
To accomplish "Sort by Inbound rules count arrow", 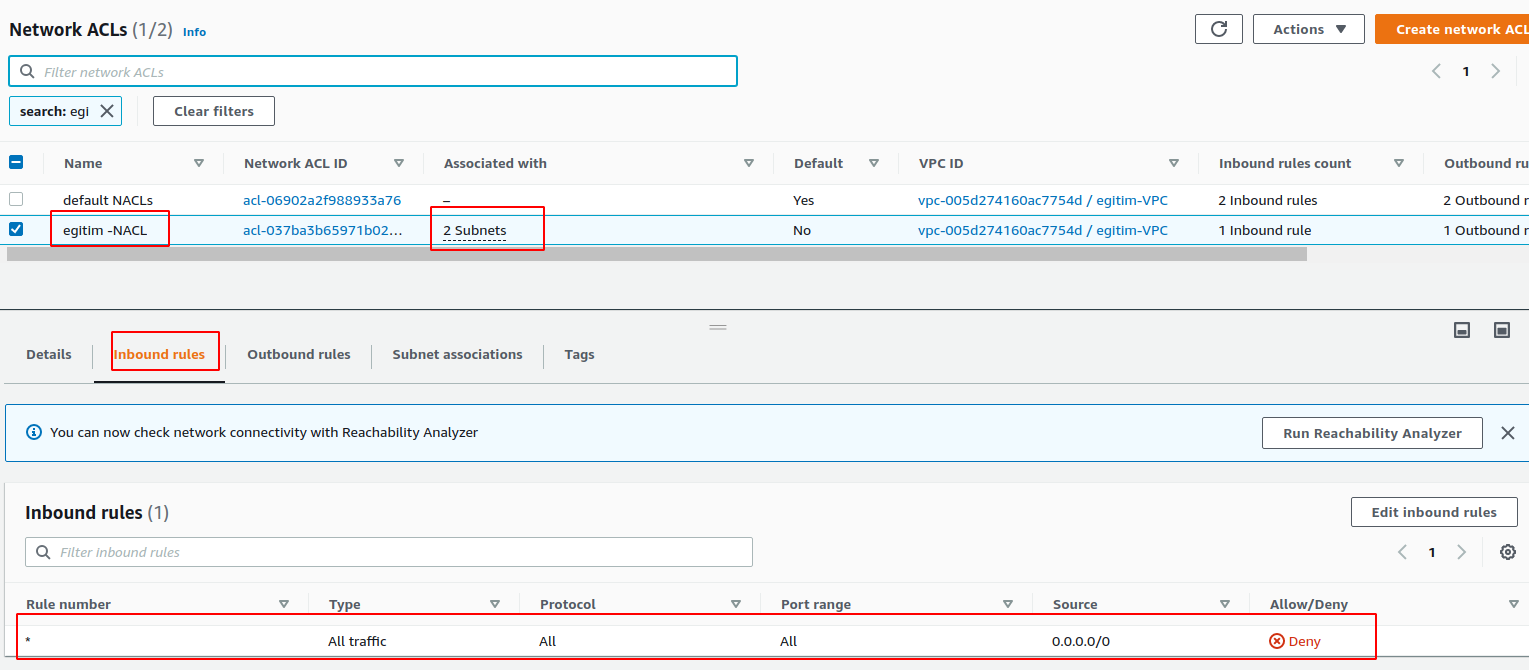I will [1399, 163].
